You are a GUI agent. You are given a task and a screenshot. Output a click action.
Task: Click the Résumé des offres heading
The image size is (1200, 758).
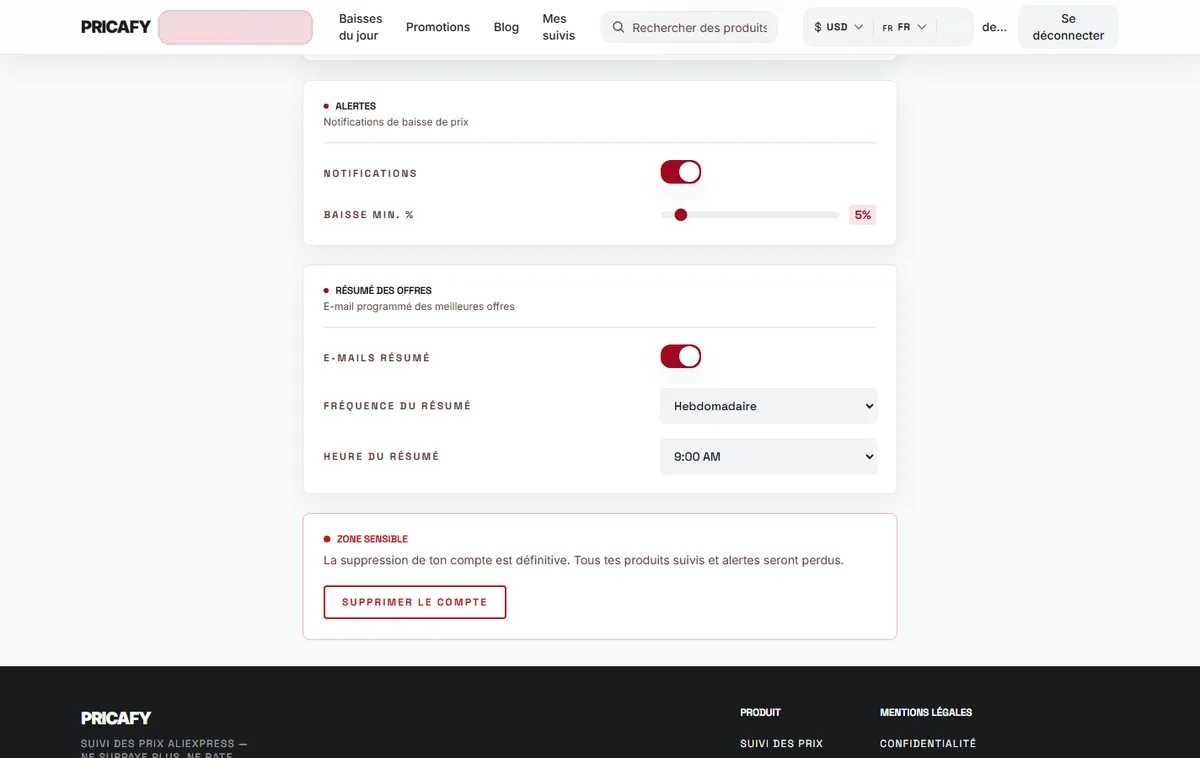(384, 290)
